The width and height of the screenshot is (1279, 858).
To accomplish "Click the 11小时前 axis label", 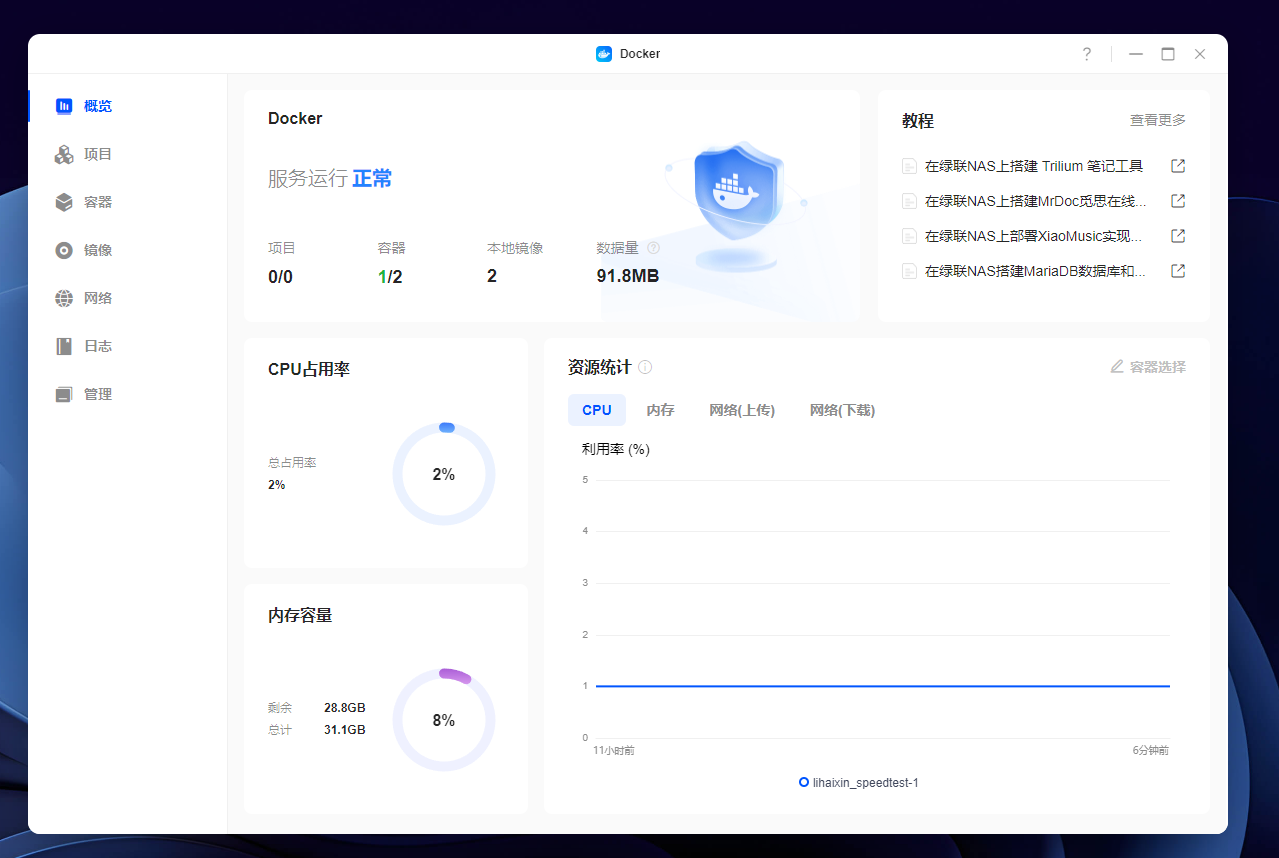I will pos(614,750).
